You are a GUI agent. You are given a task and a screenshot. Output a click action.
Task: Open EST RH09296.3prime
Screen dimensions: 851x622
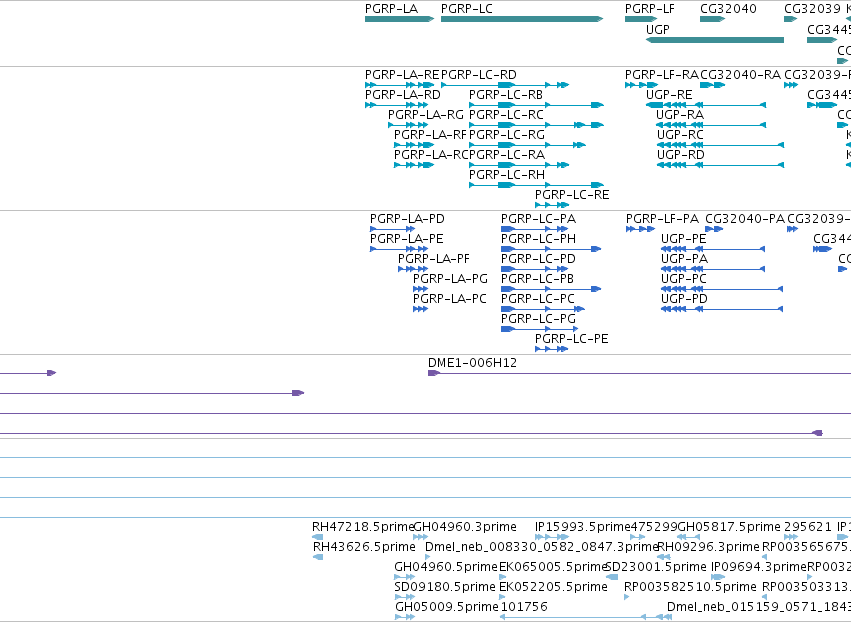(708, 547)
